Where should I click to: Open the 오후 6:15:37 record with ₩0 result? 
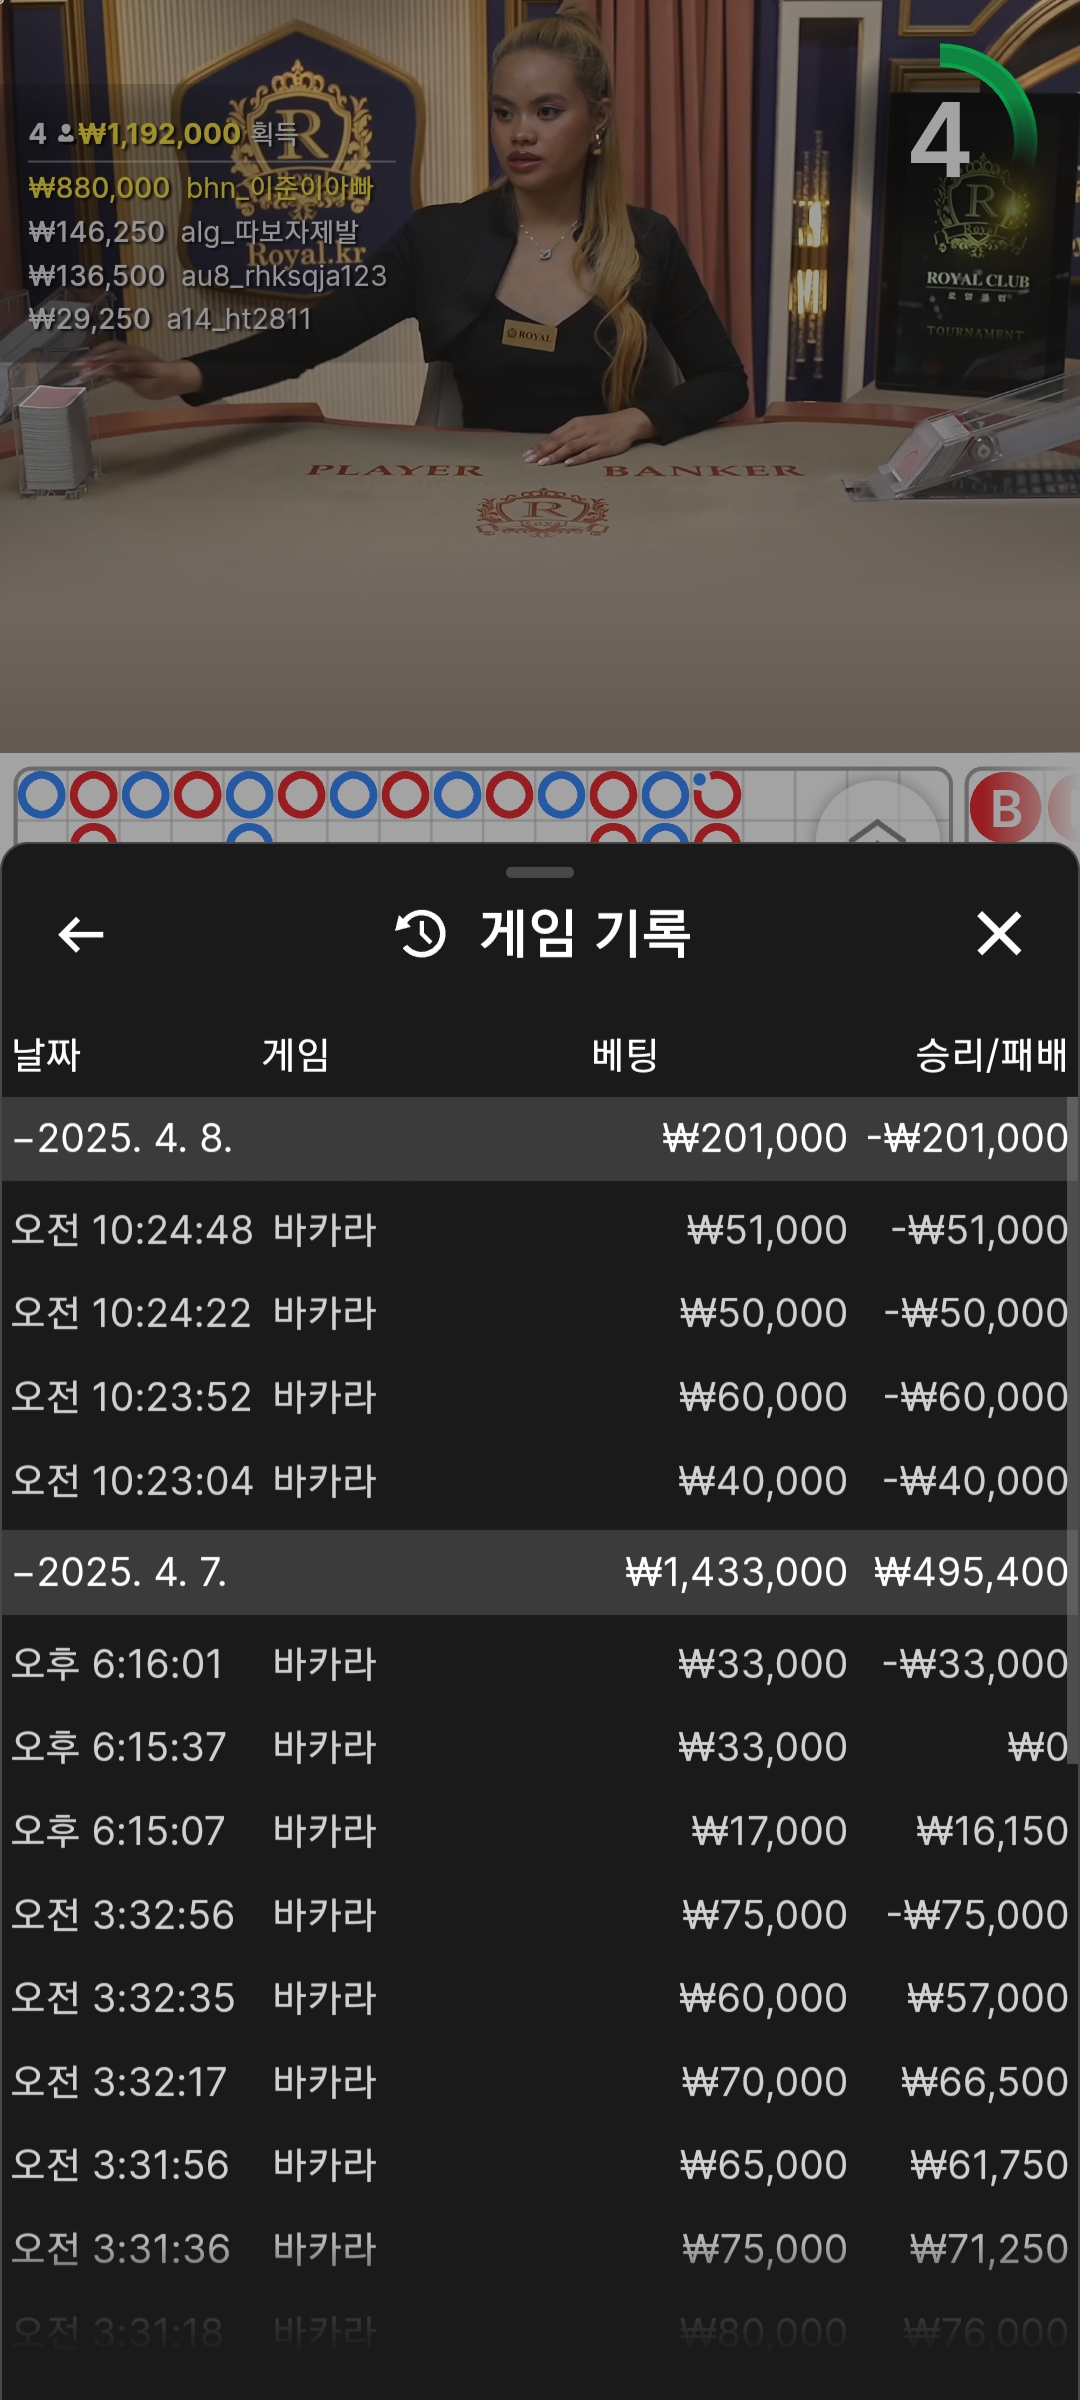point(540,1747)
